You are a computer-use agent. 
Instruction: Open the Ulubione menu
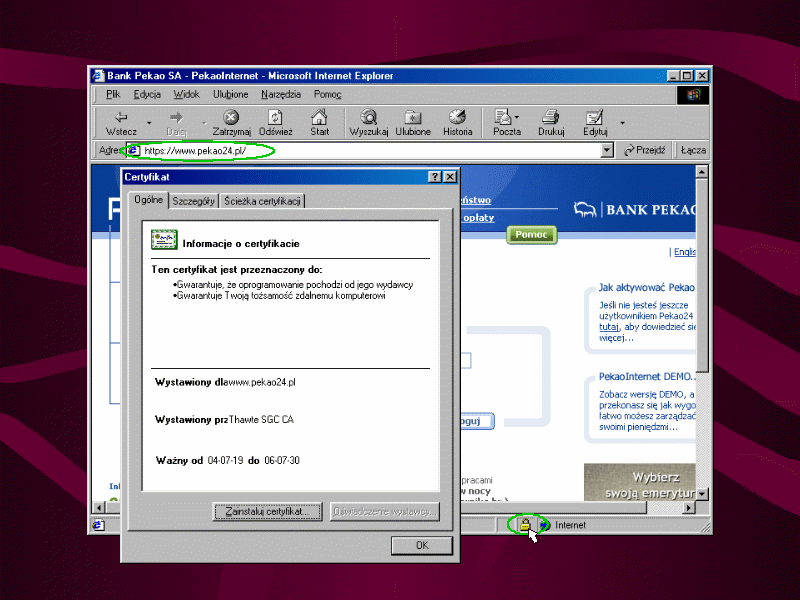click(231, 94)
